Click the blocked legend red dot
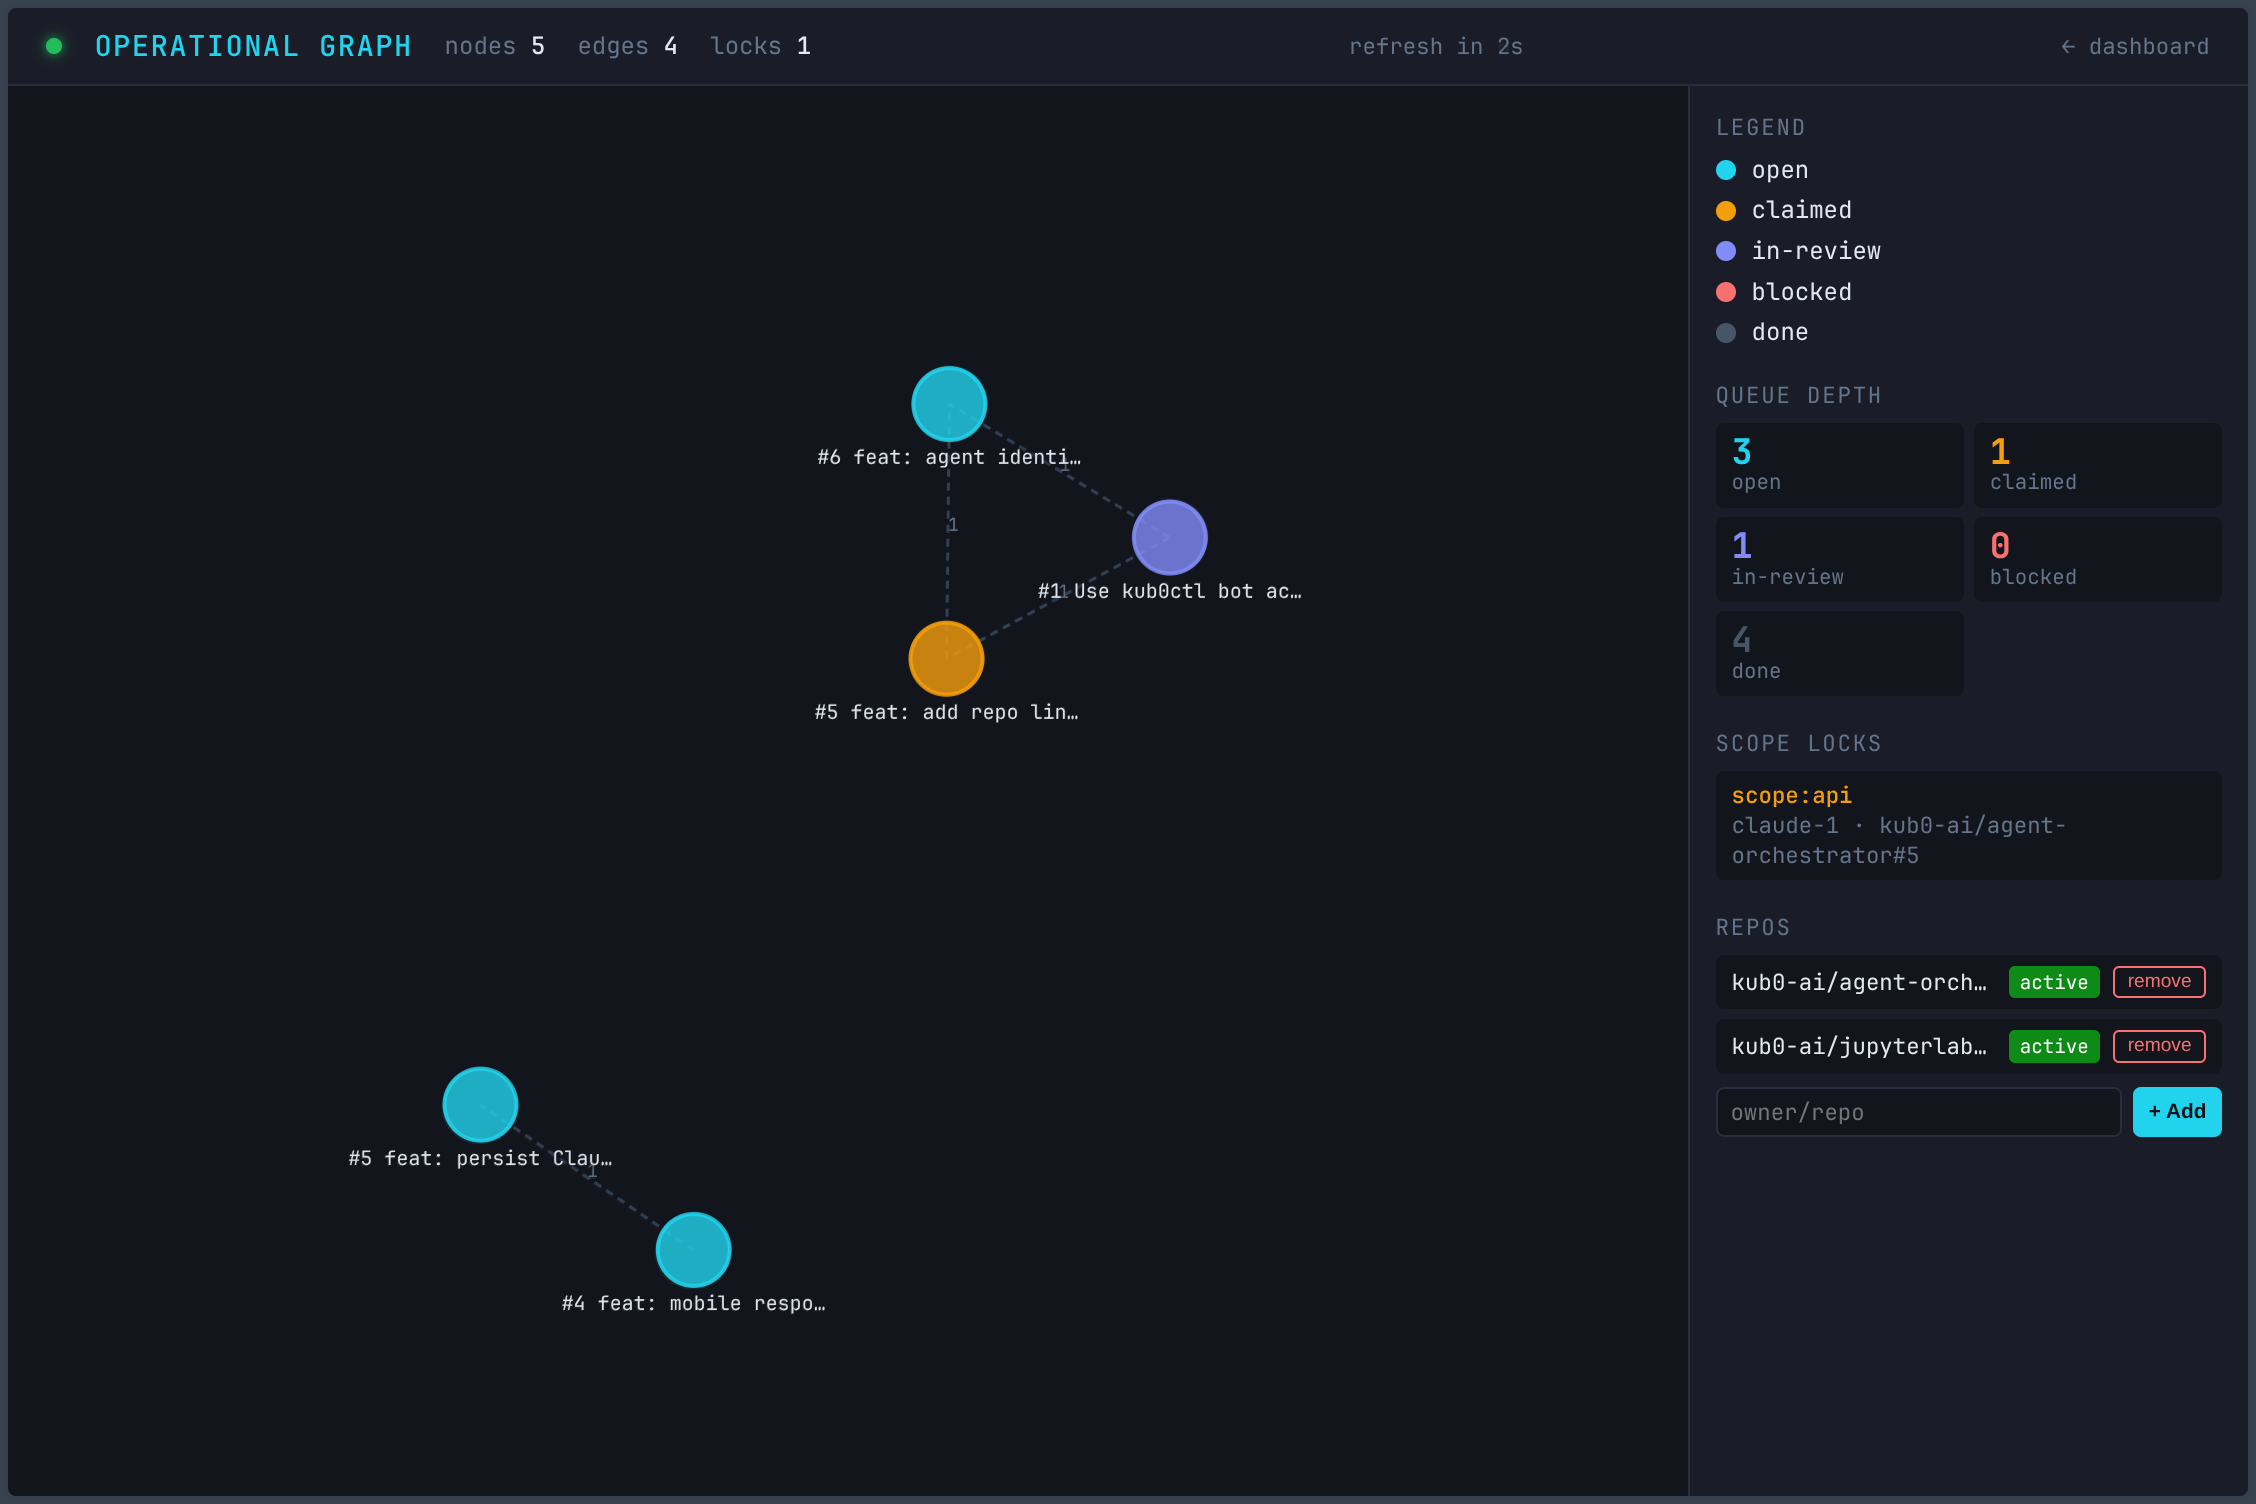The image size is (2256, 1504). (x=1726, y=292)
